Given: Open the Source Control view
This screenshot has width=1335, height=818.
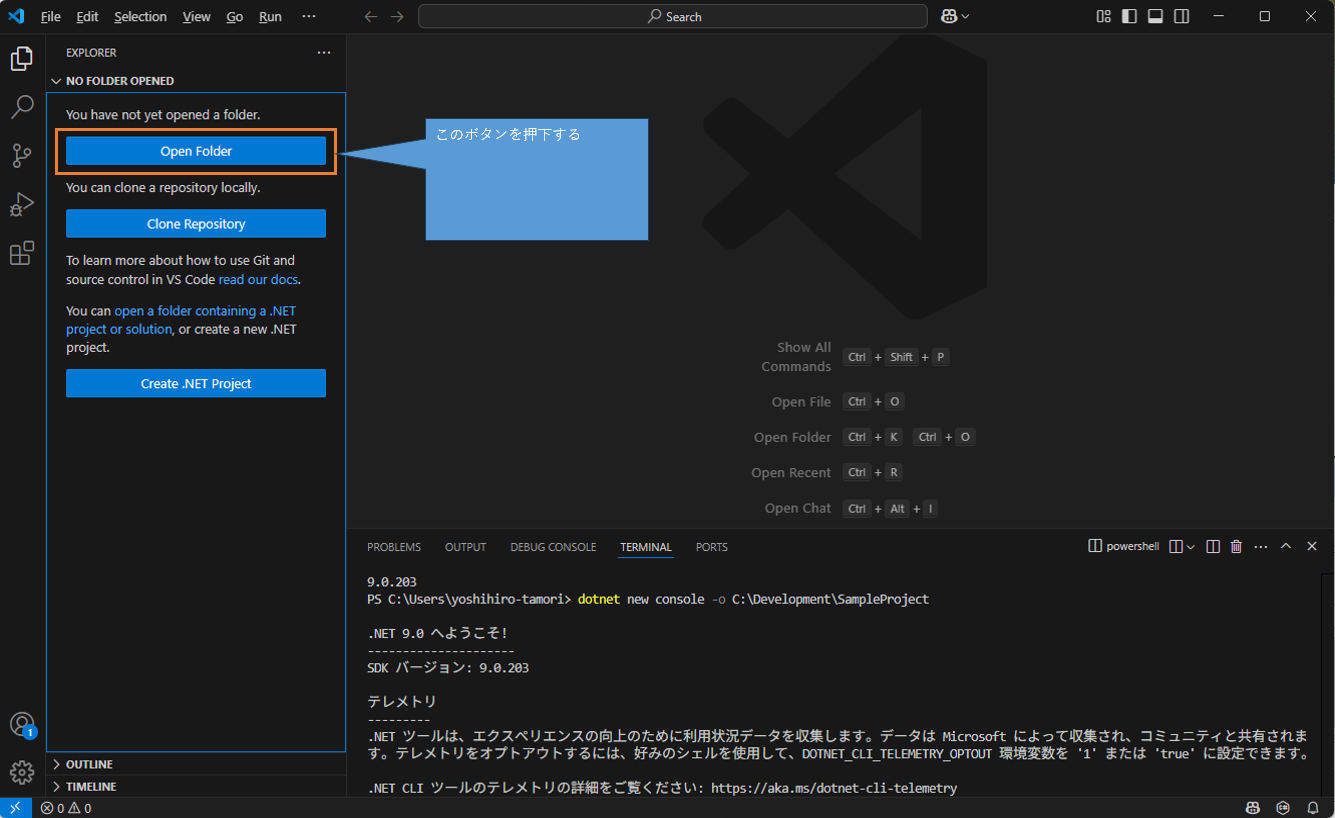Looking at the screenshot, I should pos(22,155).
